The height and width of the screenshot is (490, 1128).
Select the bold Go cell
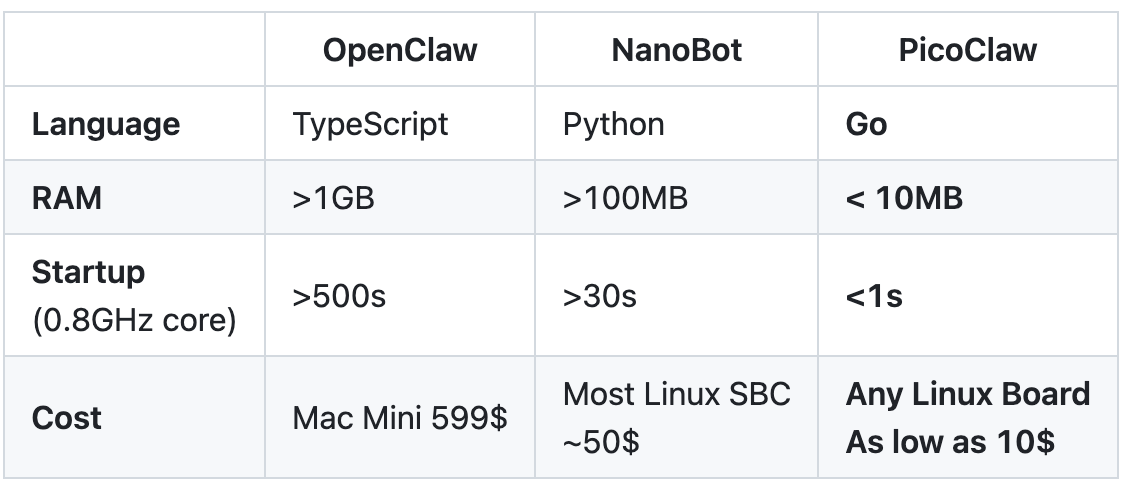click(866, 124)
